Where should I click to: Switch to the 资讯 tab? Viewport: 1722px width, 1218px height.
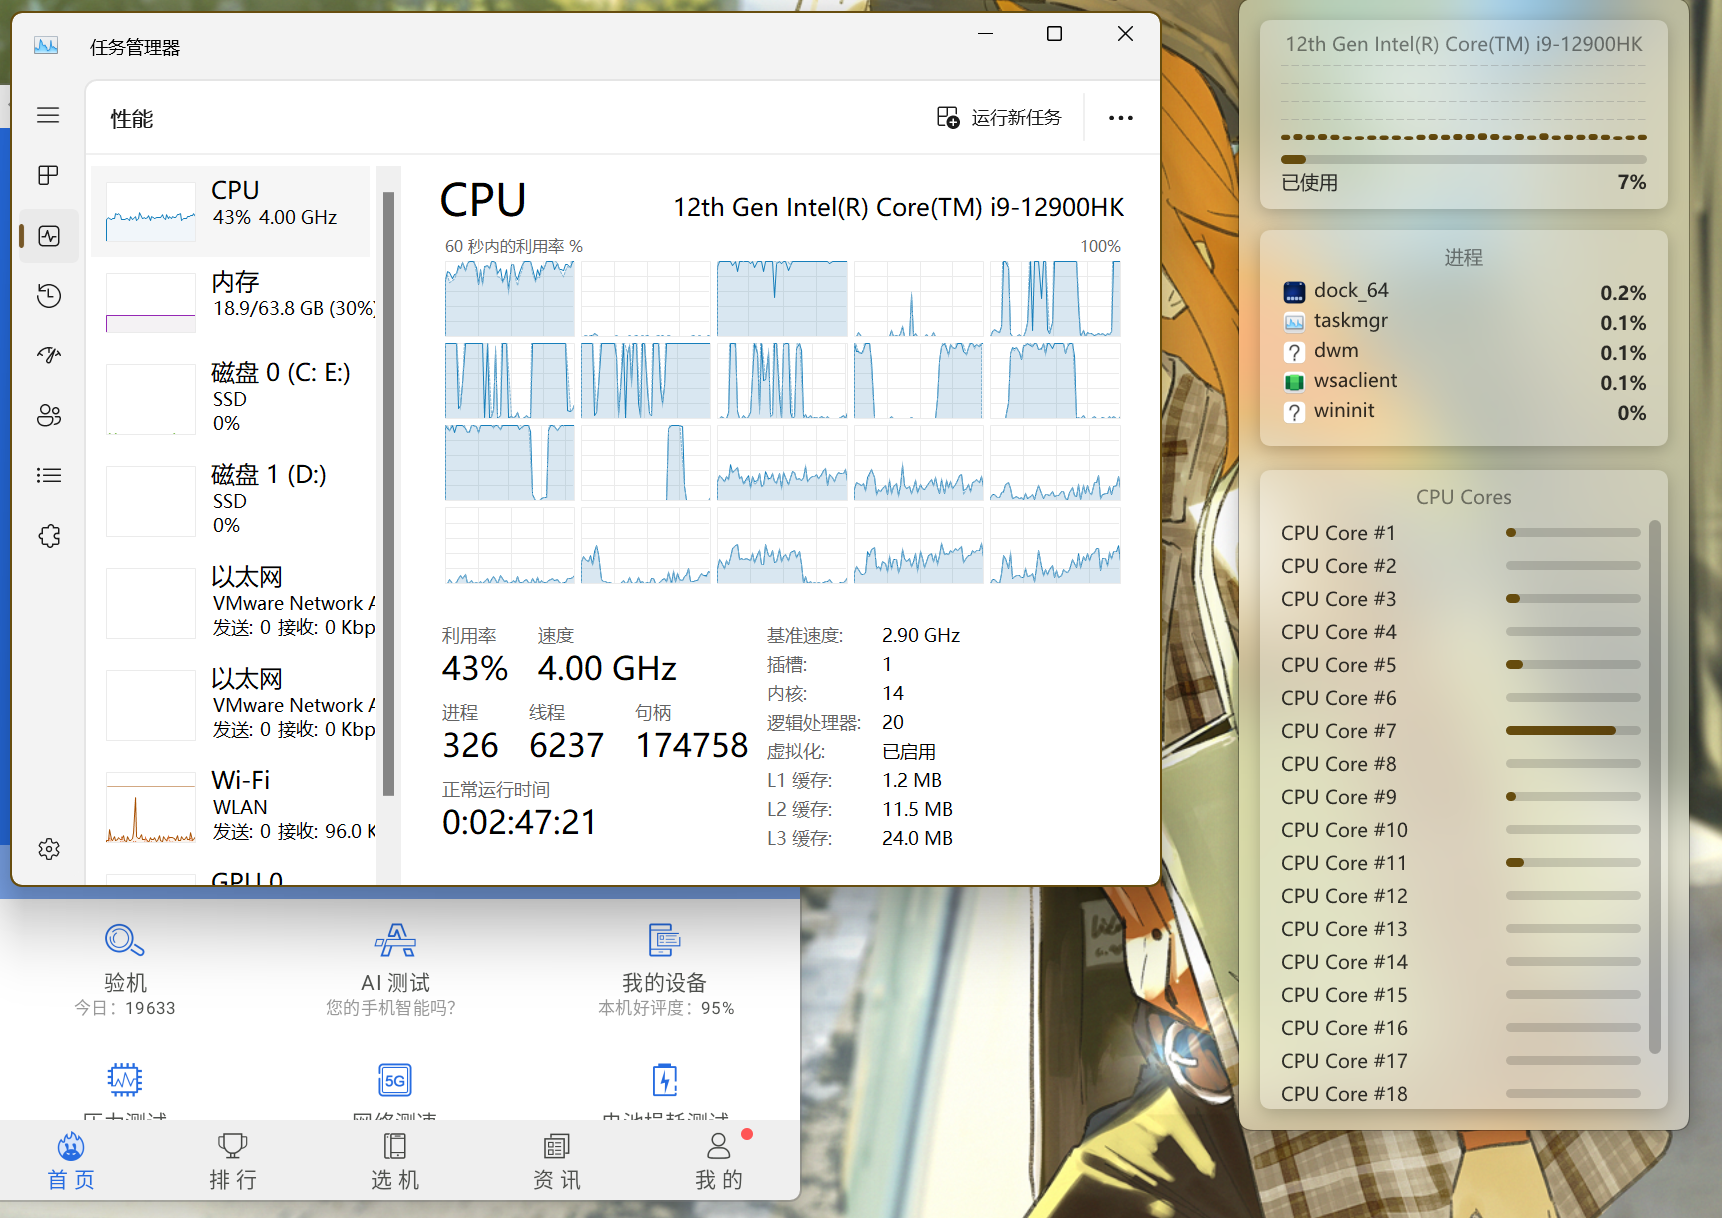555,1160
